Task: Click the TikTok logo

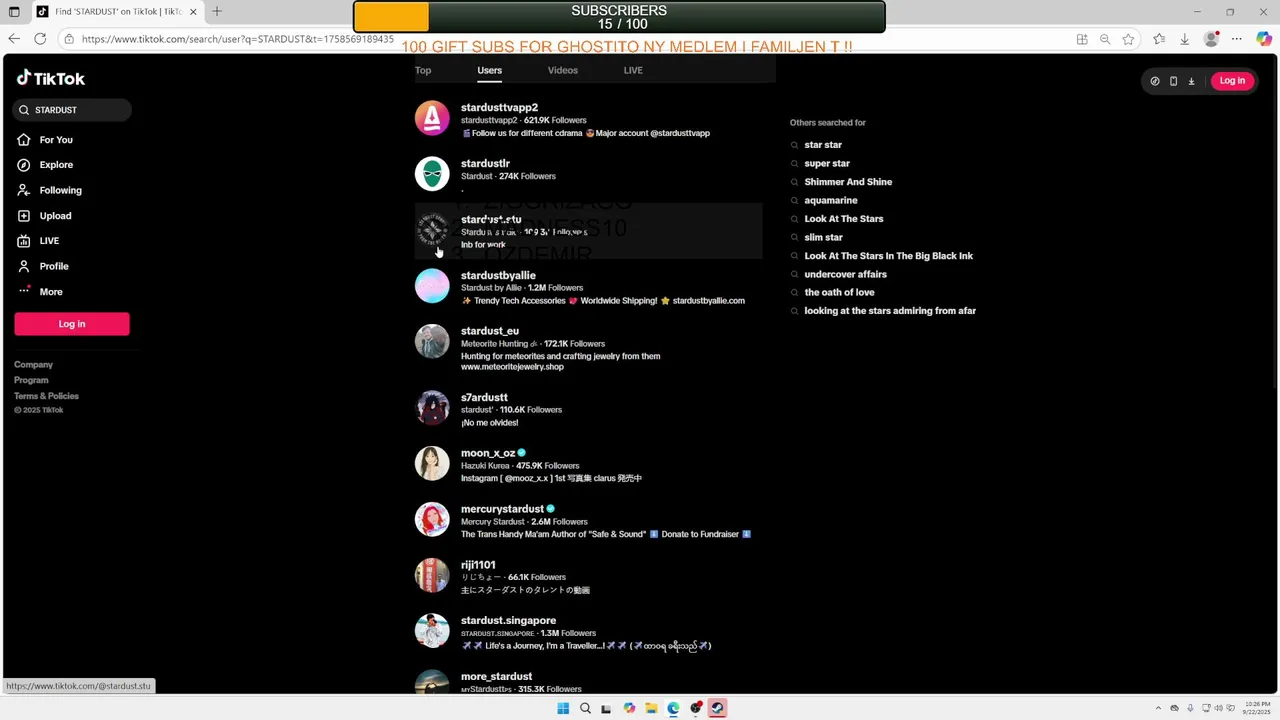Action: (51, 78)
